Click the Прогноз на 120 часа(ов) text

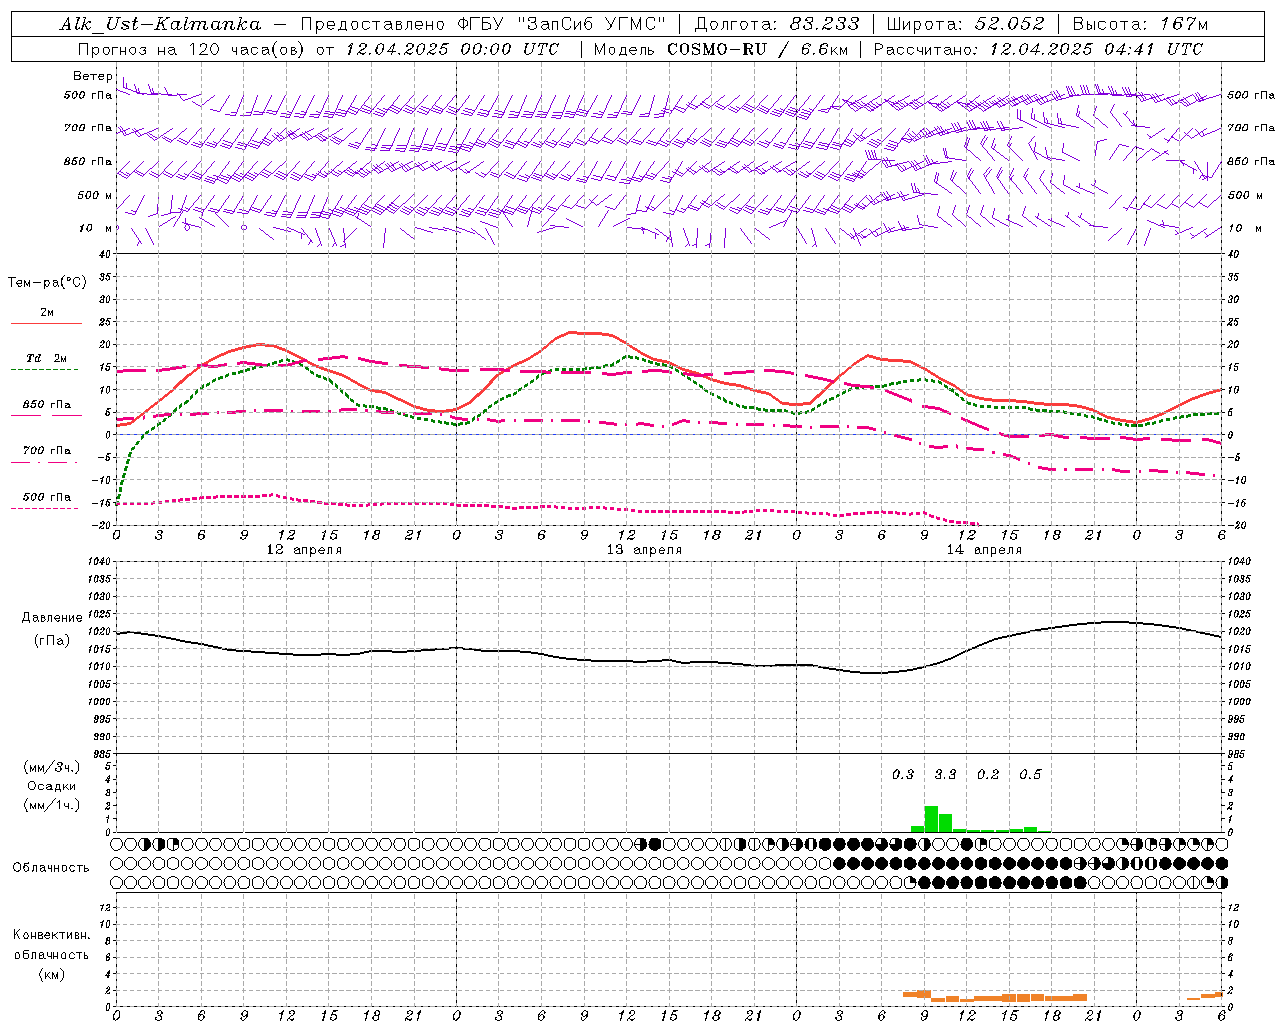tap(193, 49)
